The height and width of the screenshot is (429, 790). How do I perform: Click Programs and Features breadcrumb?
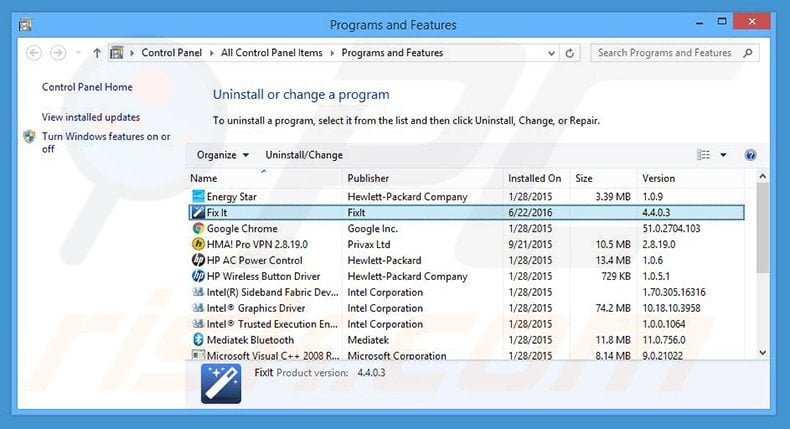[x=392, y=52]
